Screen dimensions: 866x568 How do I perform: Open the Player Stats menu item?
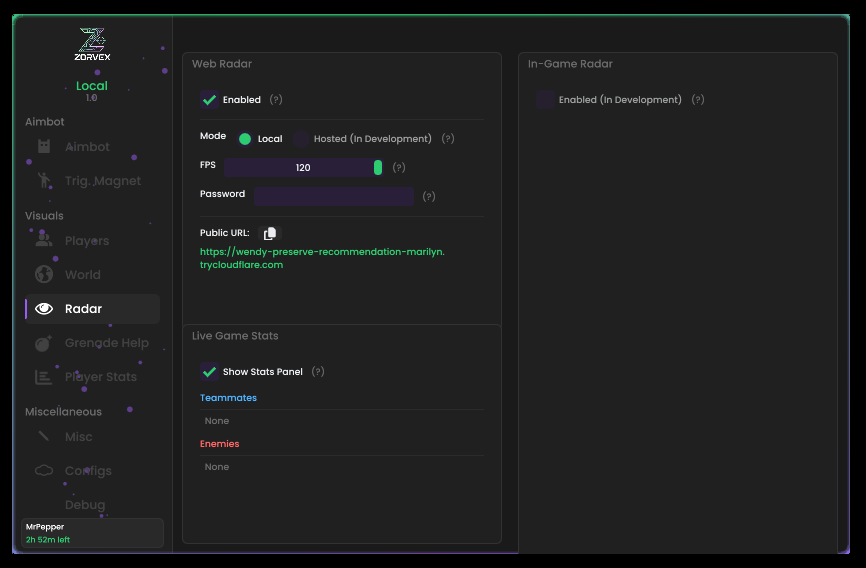(100, 377)
